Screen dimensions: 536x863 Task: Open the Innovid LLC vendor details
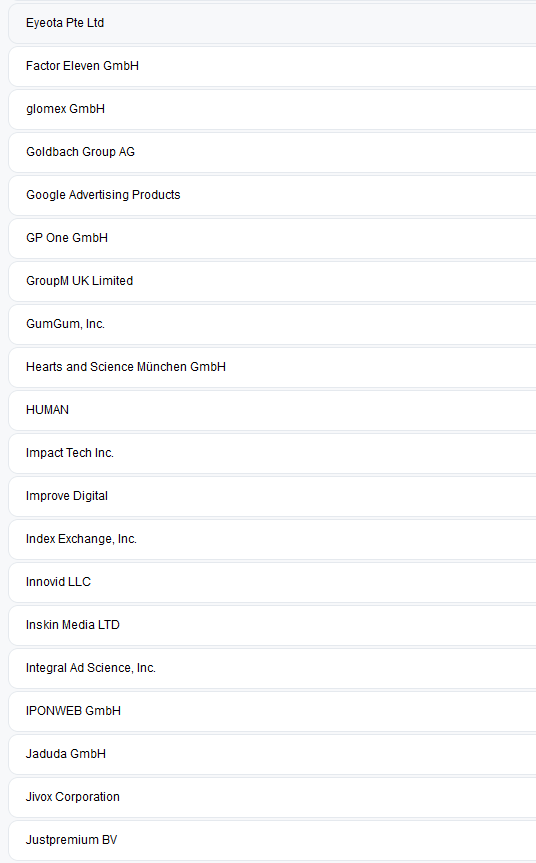272,582
